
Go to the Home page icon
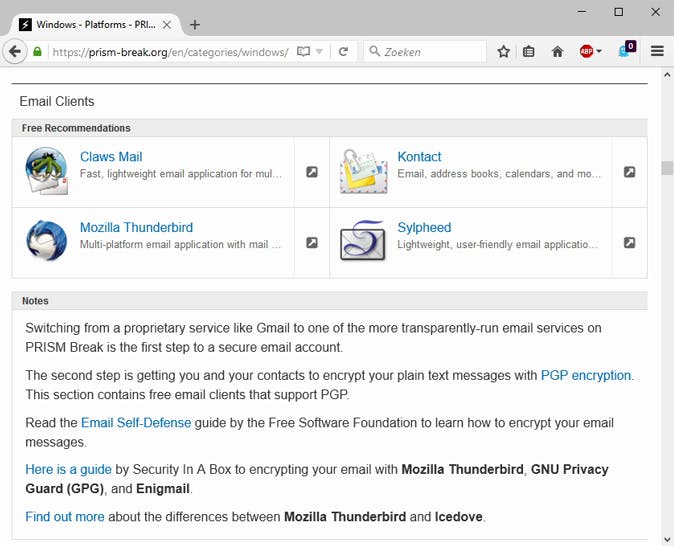(558, 52)
